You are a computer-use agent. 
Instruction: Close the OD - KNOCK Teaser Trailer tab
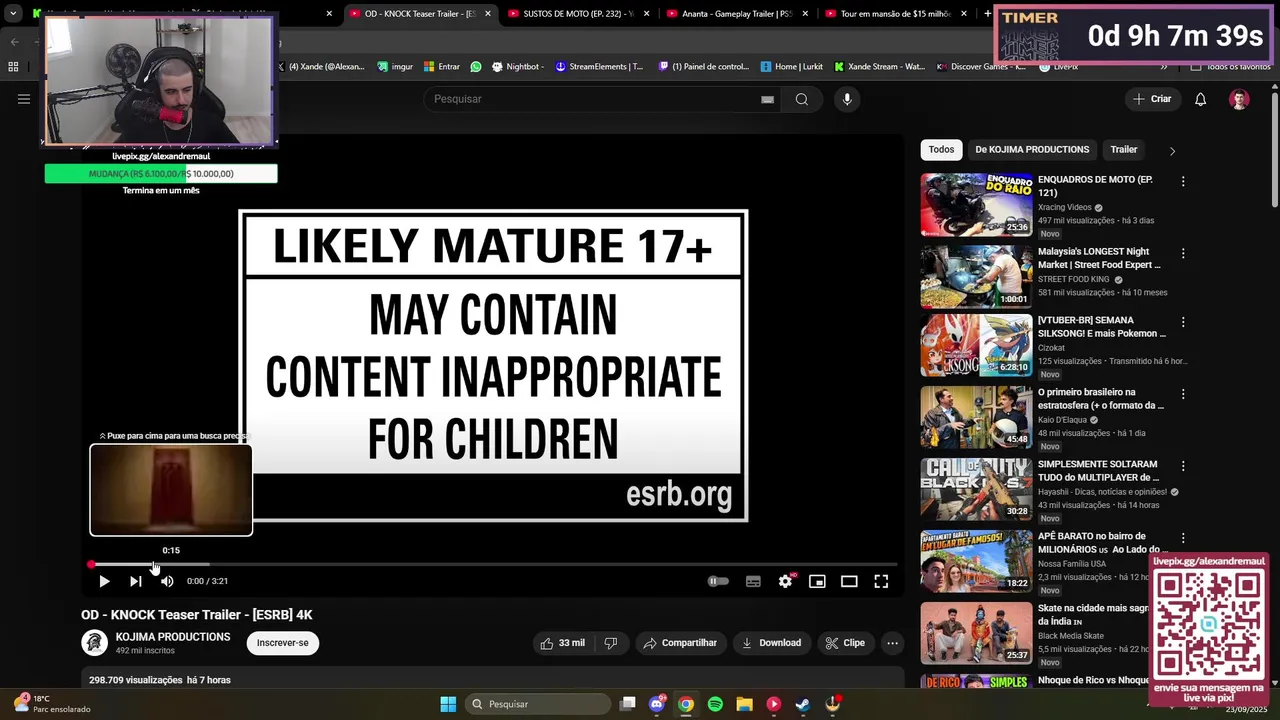tap(488, 14)
